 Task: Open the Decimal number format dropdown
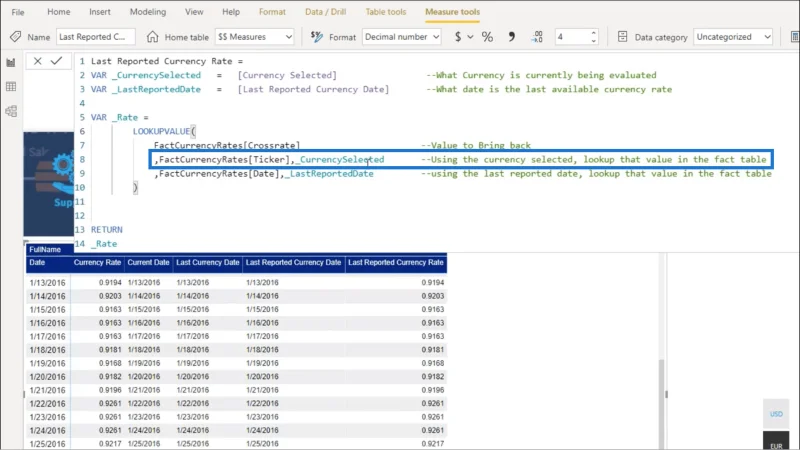tap(402, 37)
